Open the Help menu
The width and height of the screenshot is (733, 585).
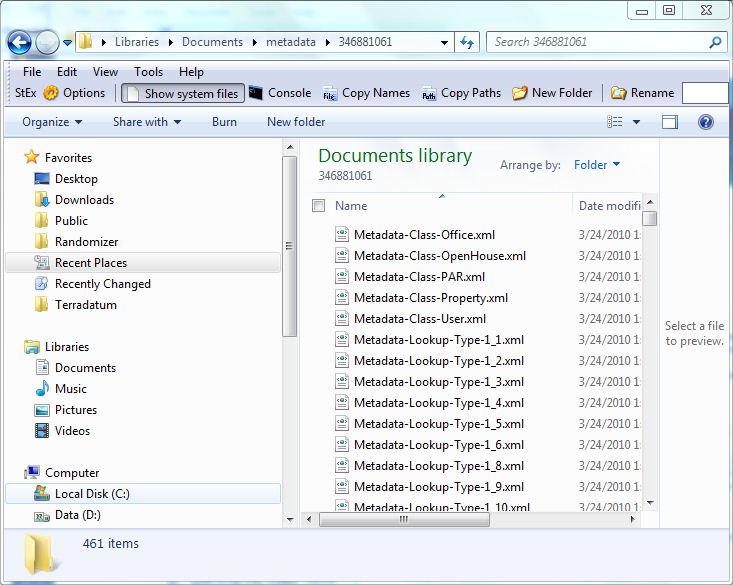191,72
